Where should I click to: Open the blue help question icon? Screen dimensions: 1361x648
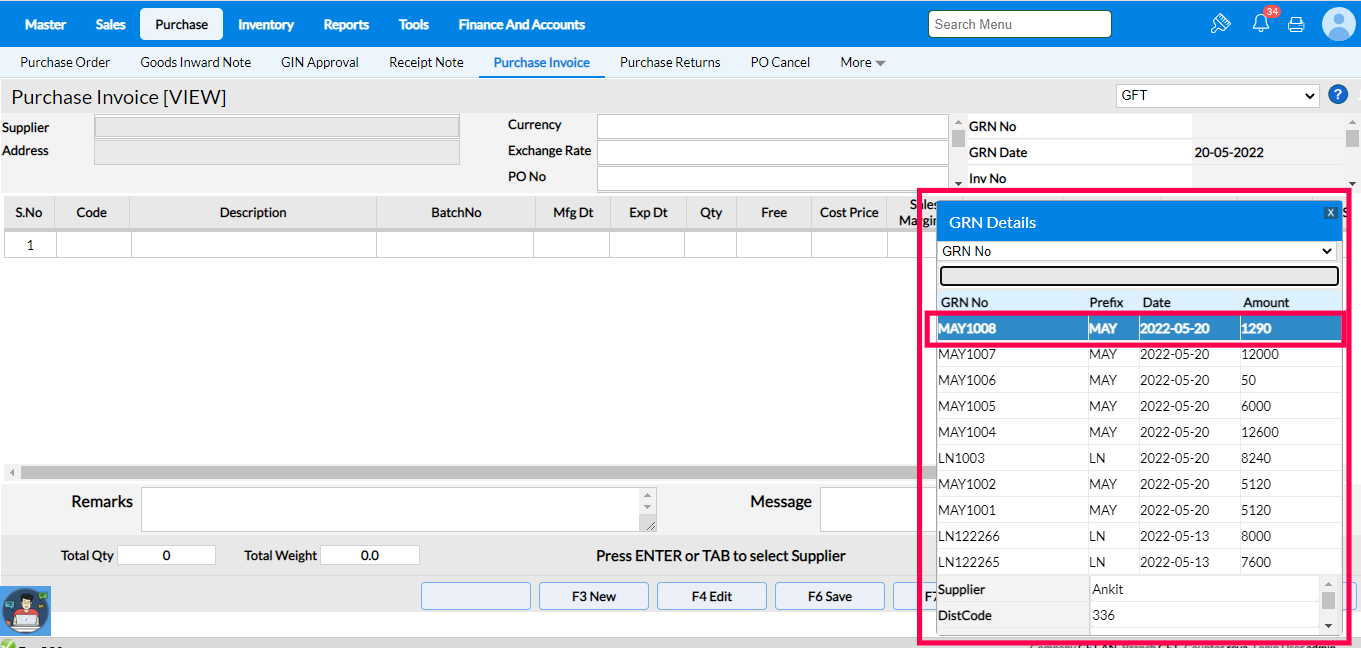coord(1338,95)
